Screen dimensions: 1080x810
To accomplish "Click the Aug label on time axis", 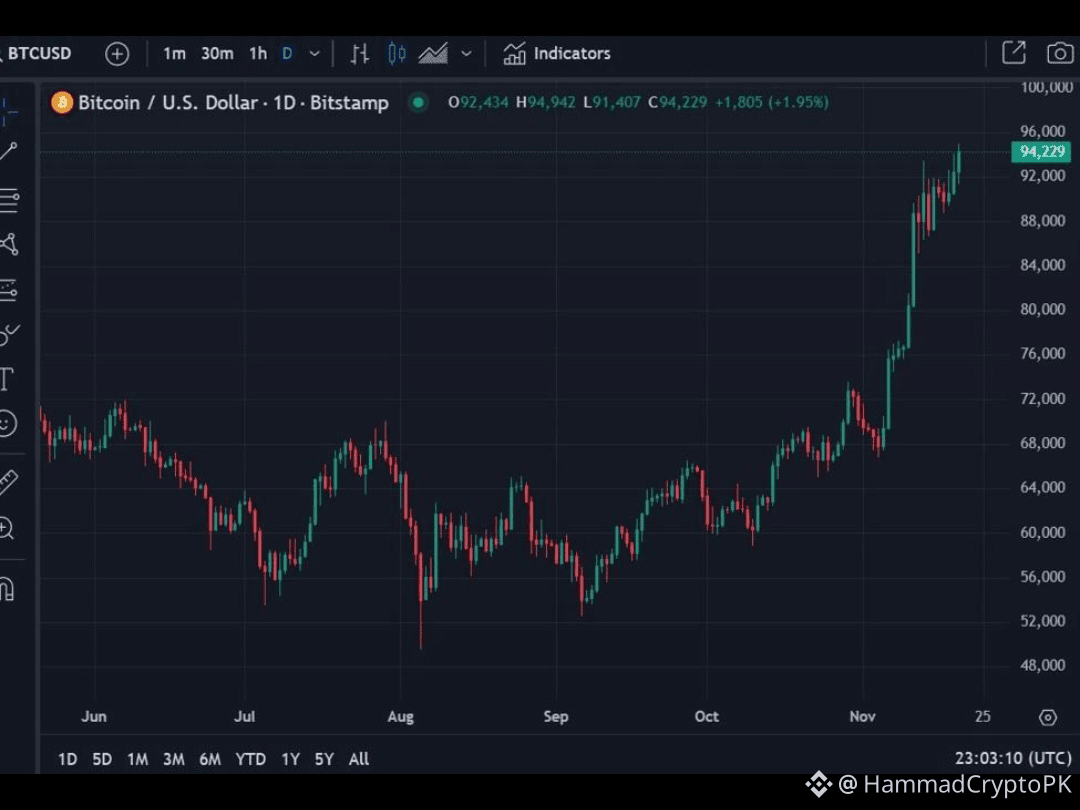I will coord(401,717).
